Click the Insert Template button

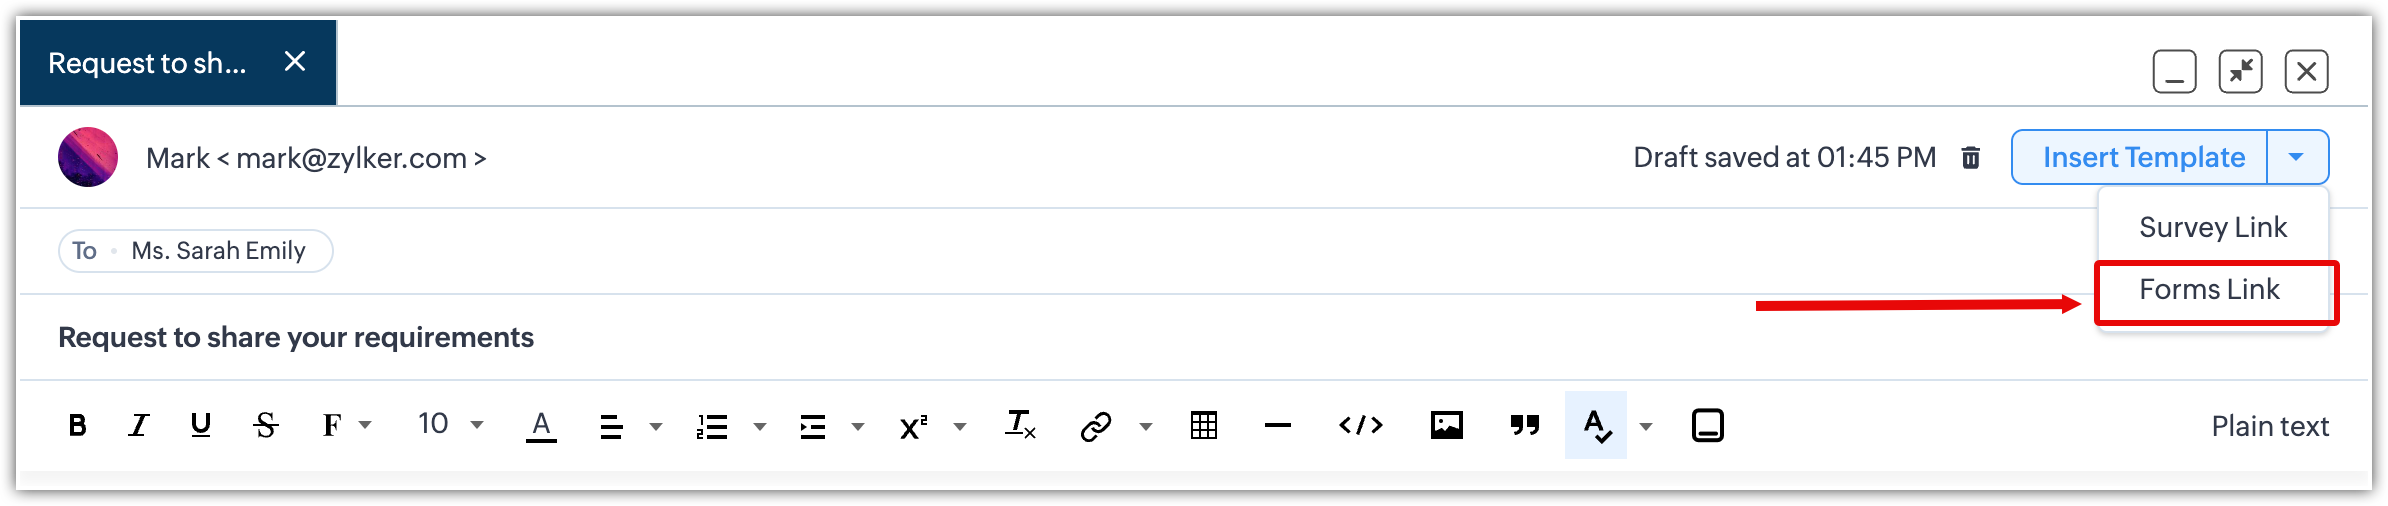[2143, 157]
